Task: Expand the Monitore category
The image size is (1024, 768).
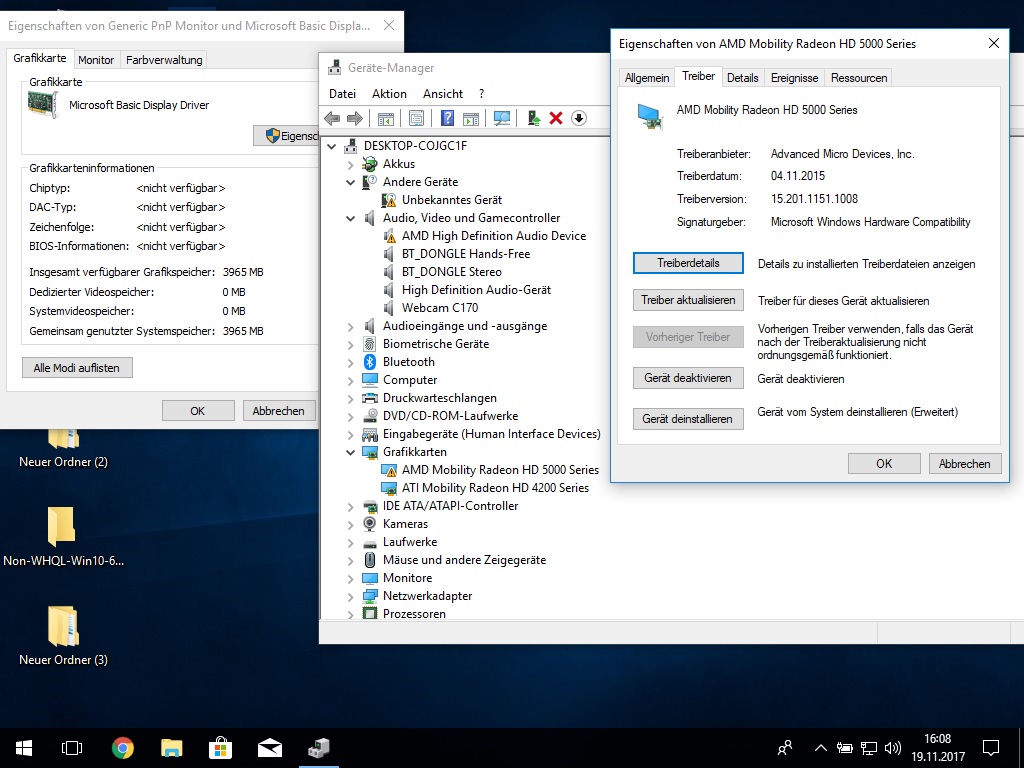Action: [351, 578]
